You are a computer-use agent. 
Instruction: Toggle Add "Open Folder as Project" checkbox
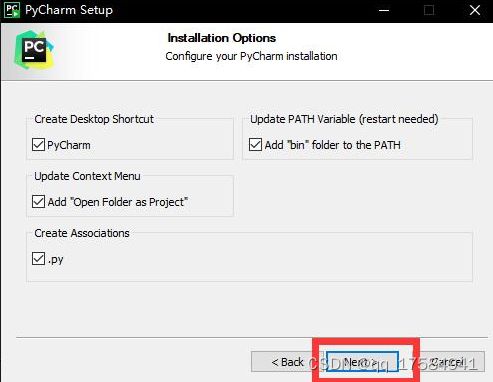38,202
